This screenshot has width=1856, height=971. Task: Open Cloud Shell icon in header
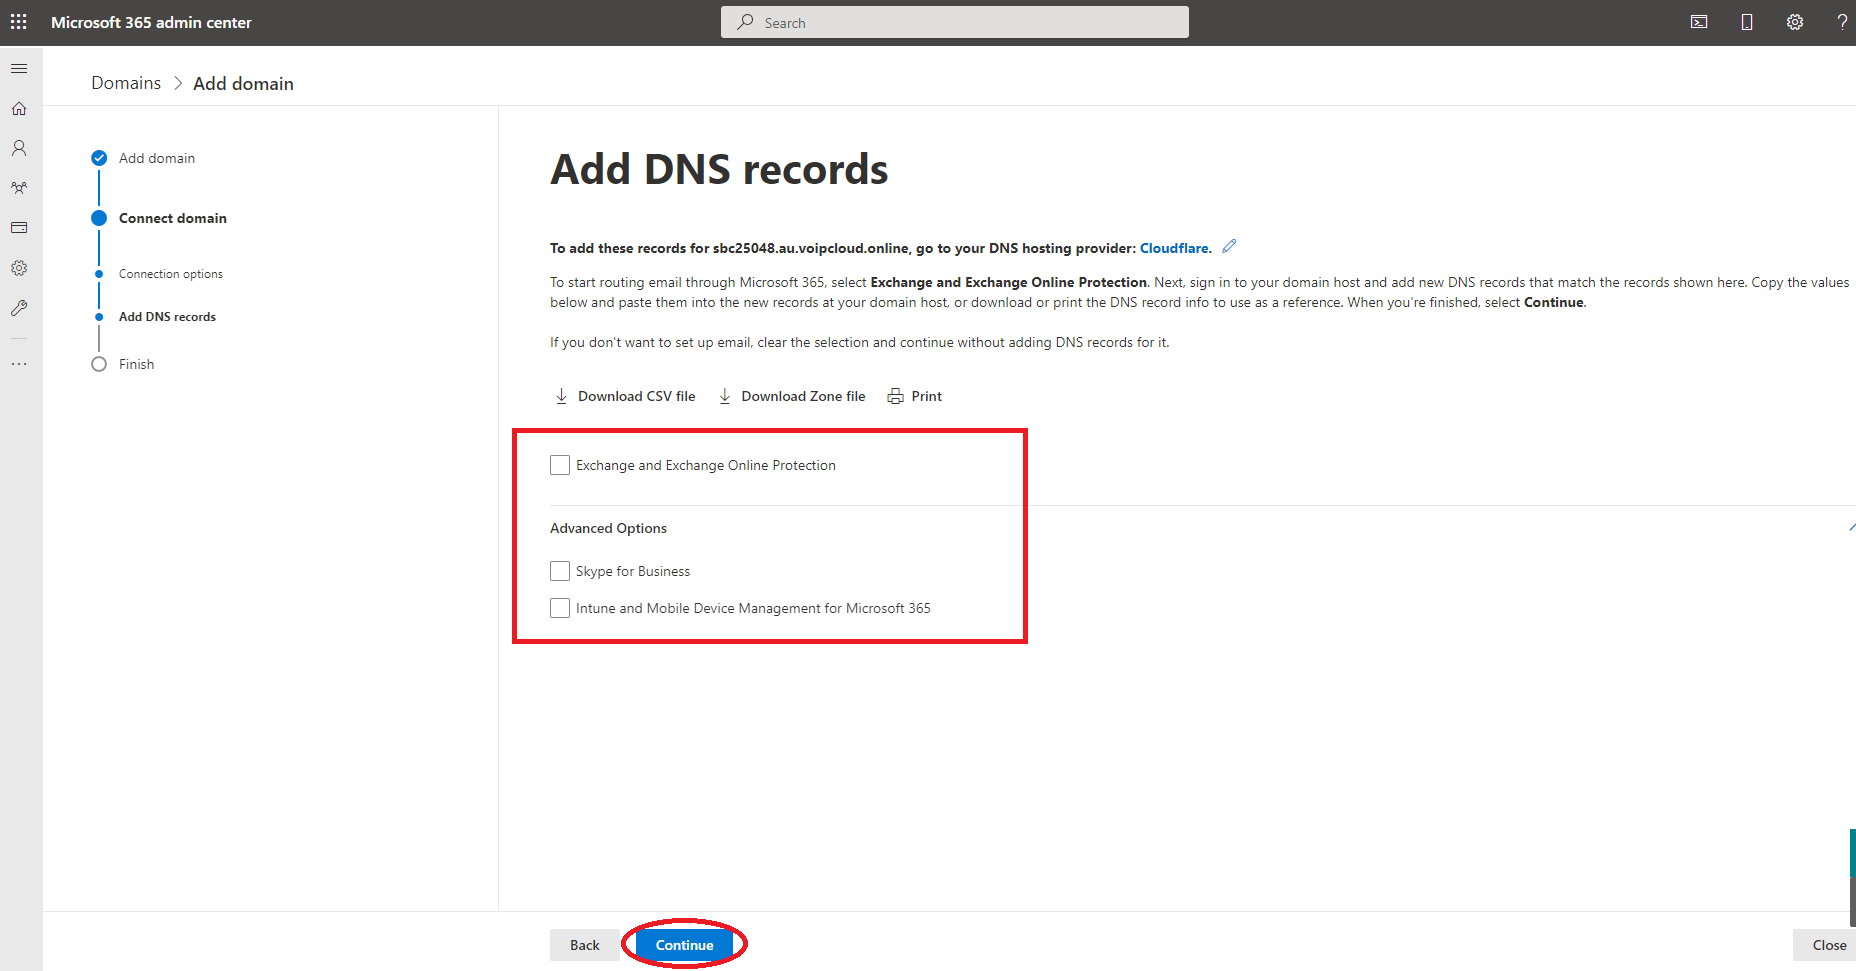[1699, 22]
